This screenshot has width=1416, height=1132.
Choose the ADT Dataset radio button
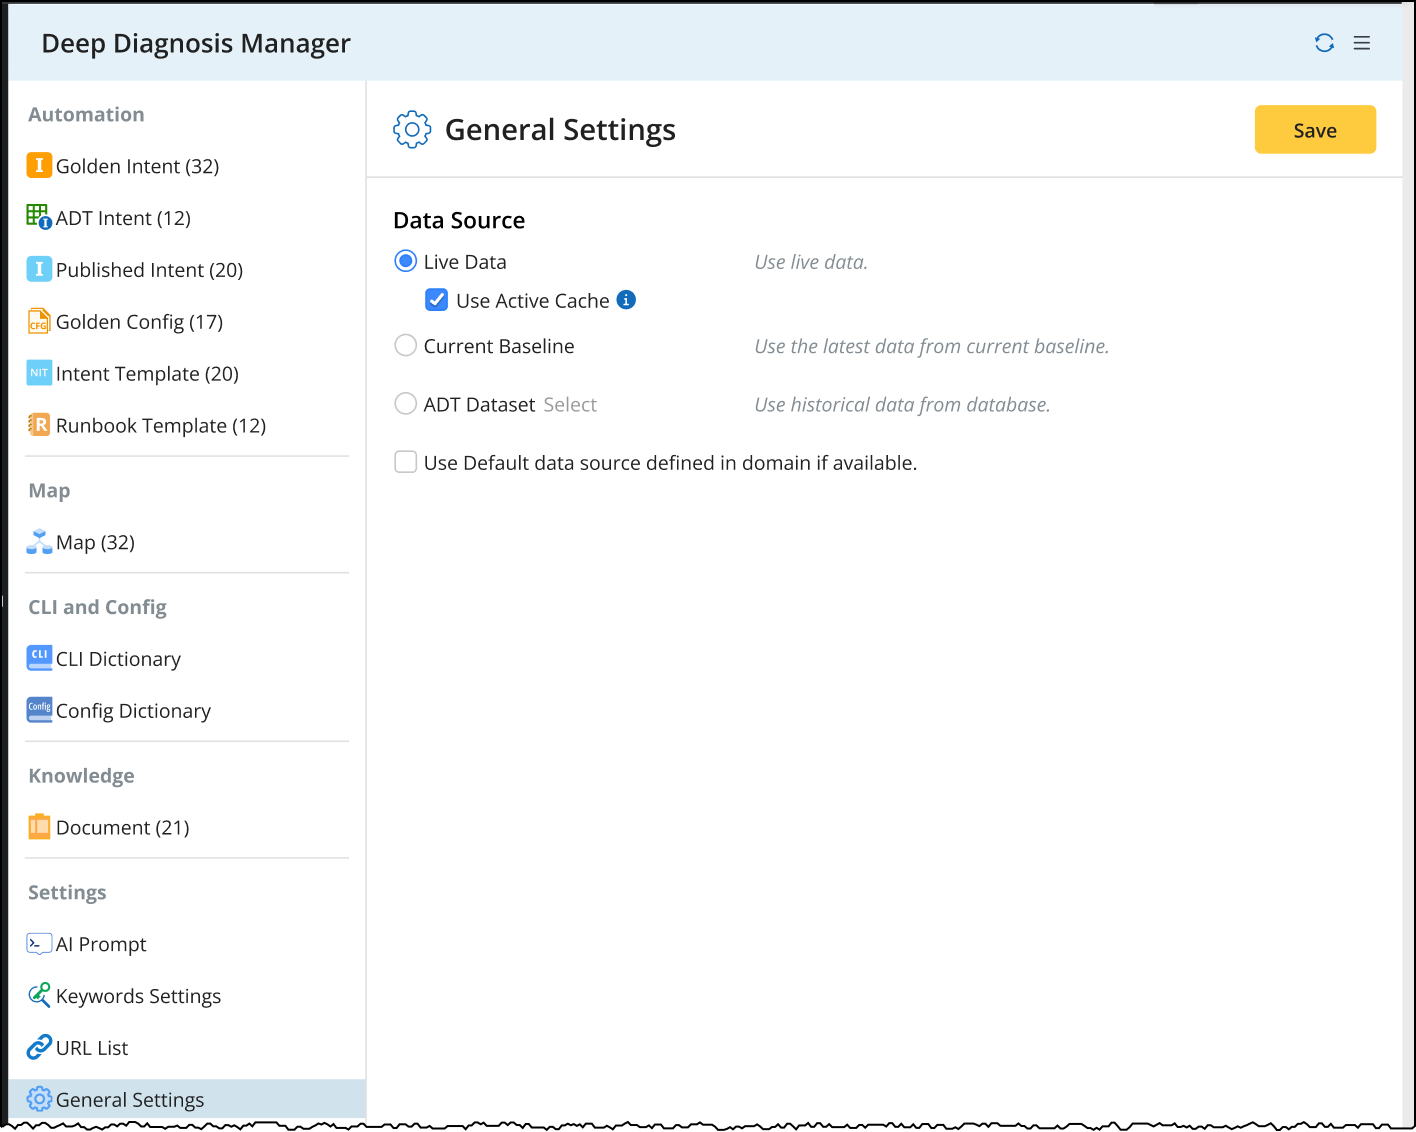coord(406,404)
